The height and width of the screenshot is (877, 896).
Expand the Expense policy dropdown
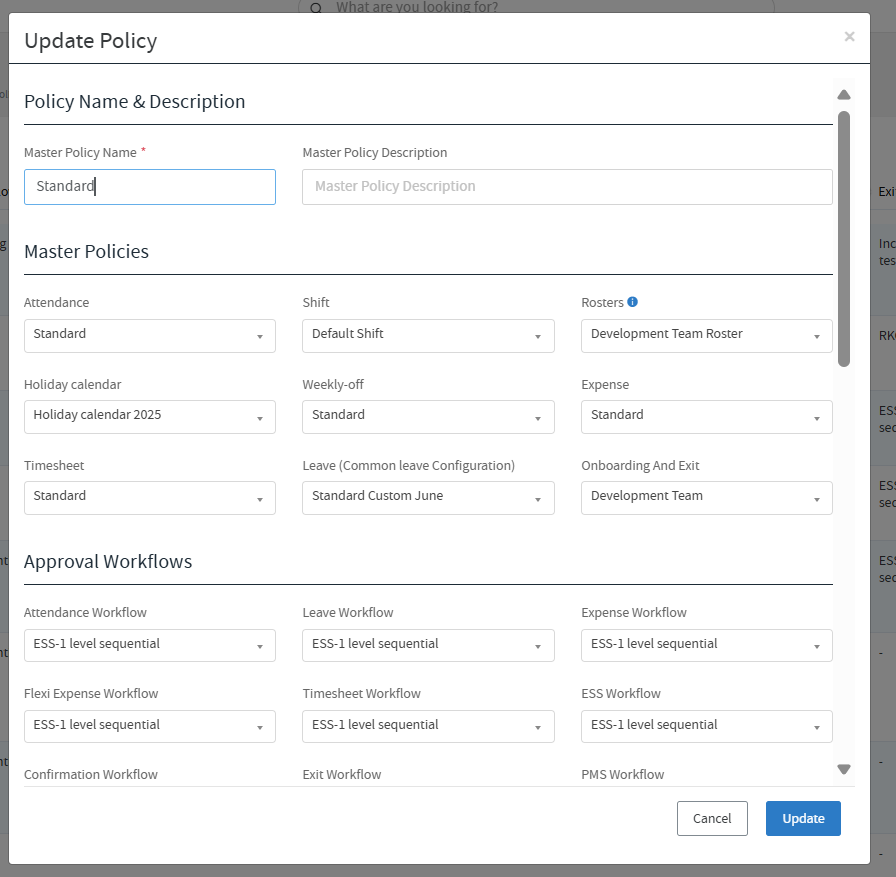(x=706, y=416)
